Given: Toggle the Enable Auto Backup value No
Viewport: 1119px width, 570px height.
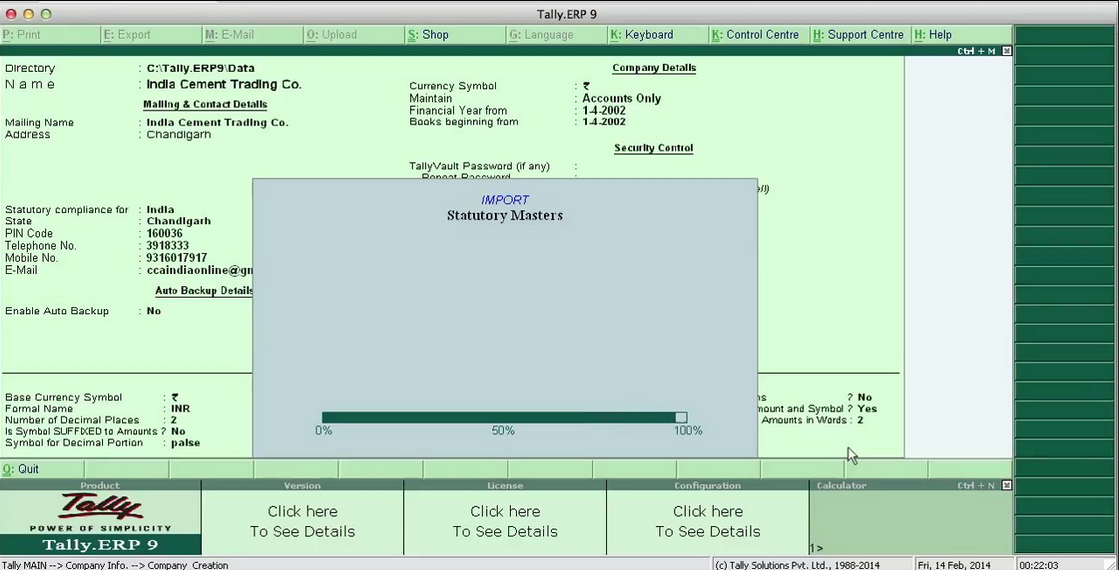Looking at the screenshot, I should point(154,311).
